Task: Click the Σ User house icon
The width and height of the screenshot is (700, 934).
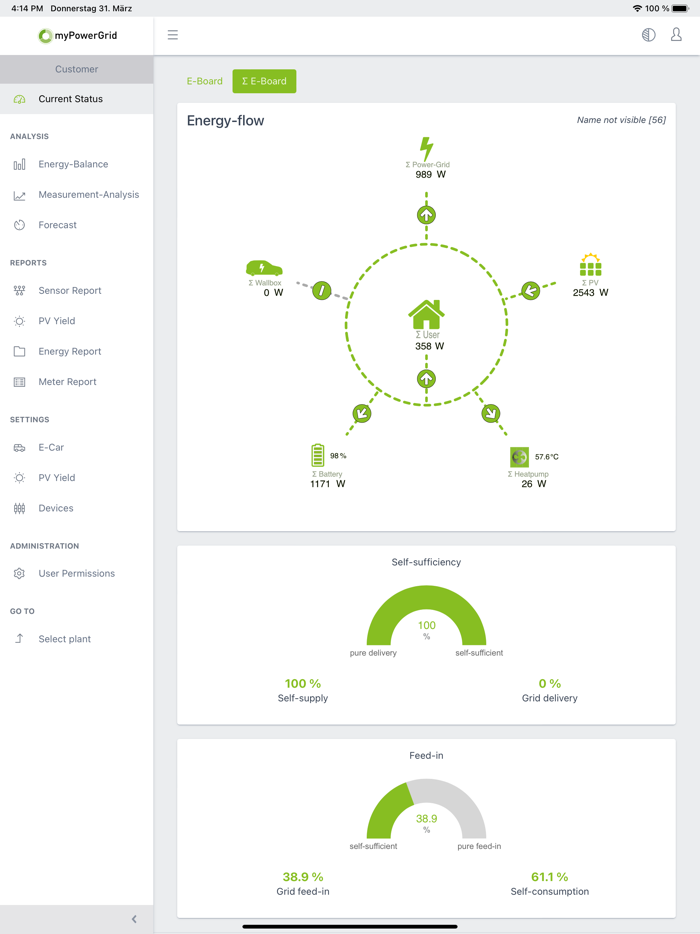Action: click(427, 313)
